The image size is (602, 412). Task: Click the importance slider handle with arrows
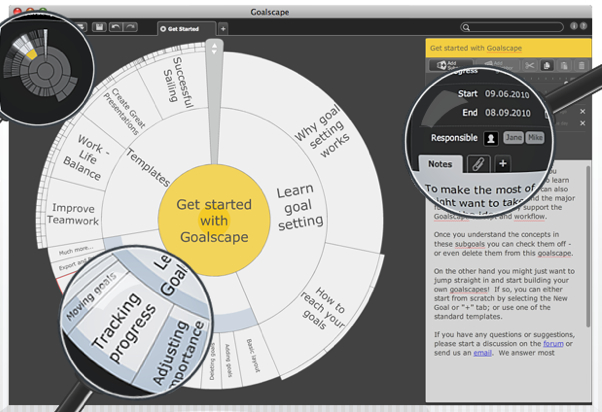coord(214,49)
